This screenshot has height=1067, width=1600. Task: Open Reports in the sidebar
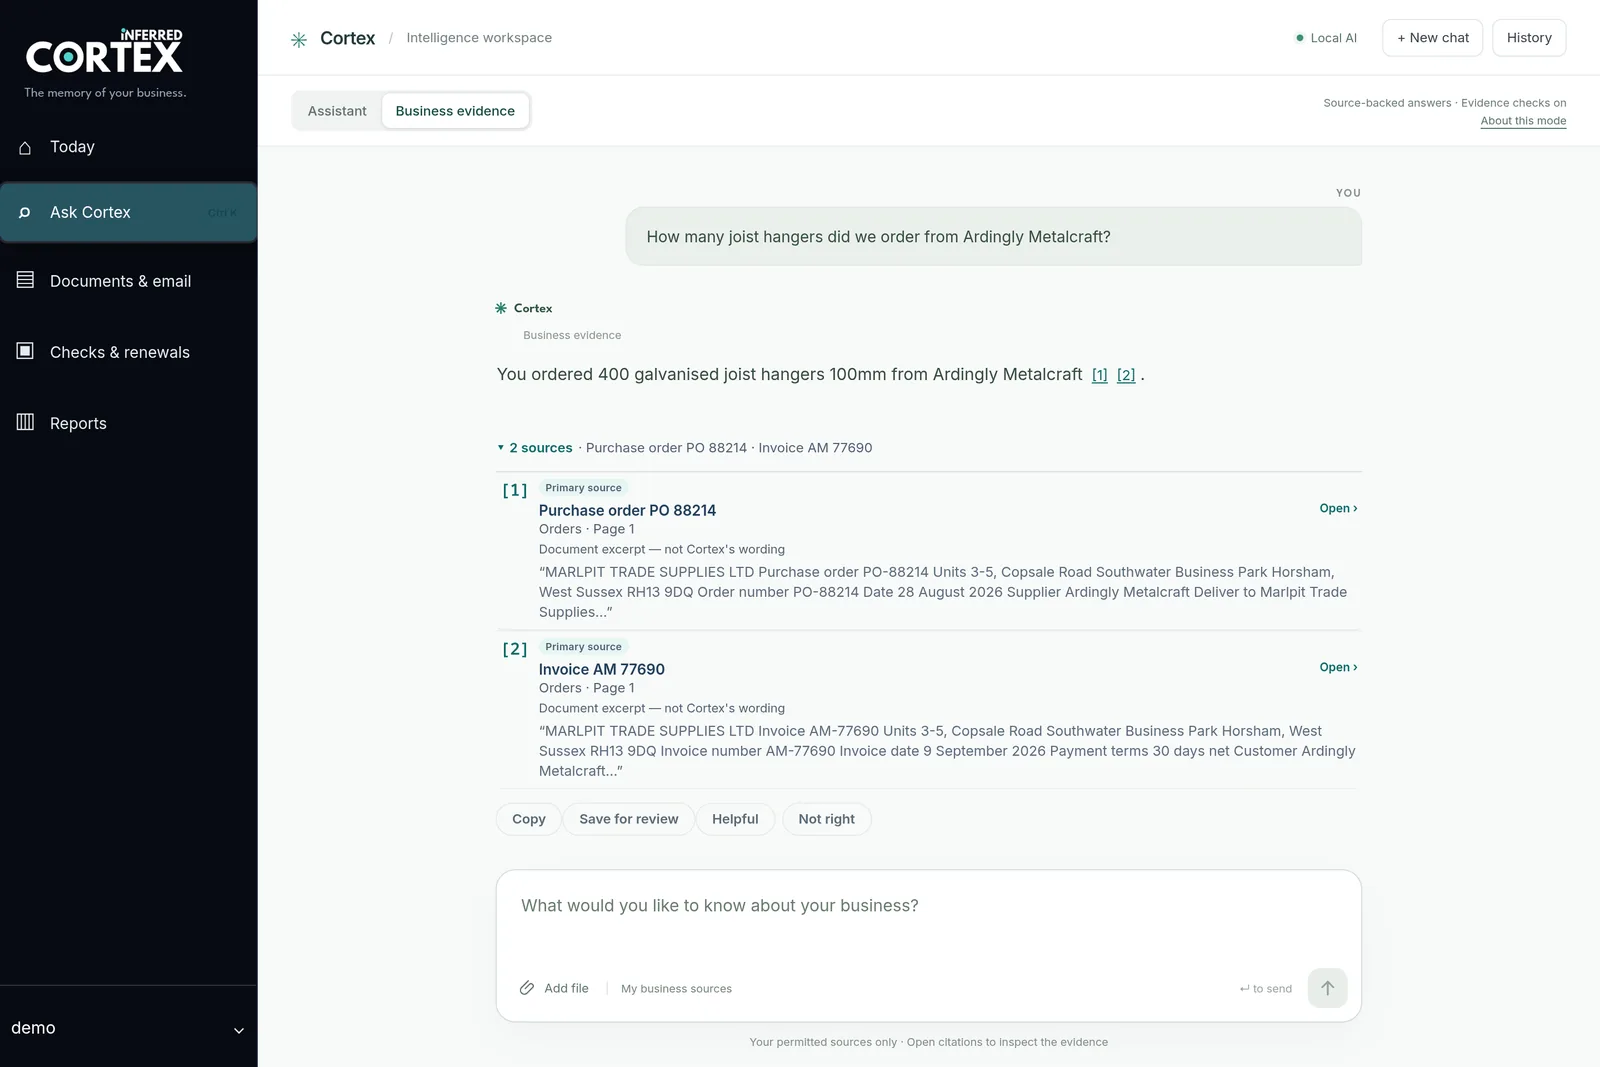128,423
